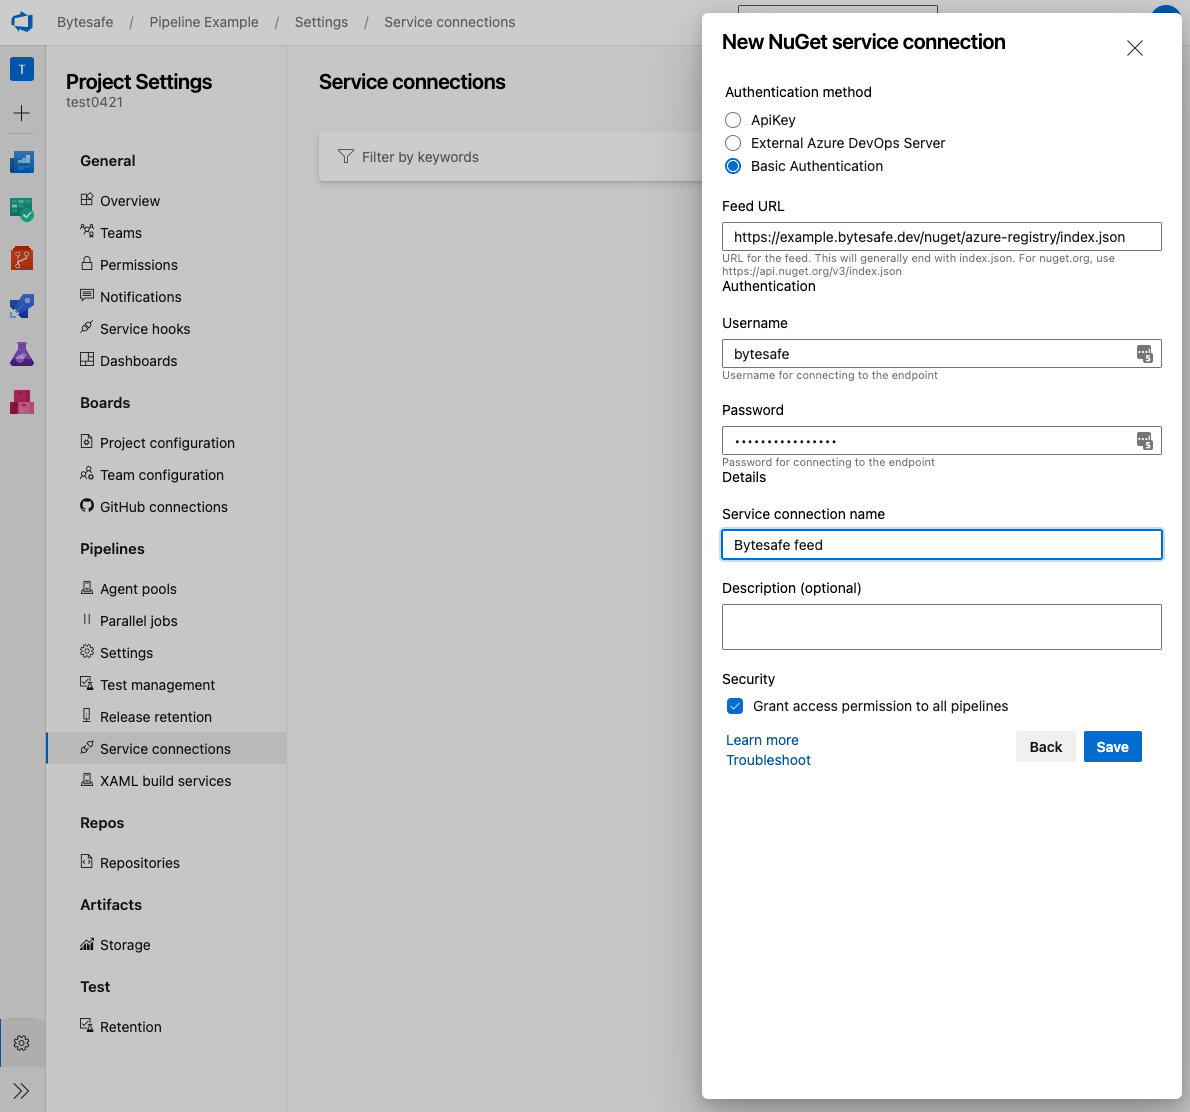Screen dimensions: 1190x1112
Task: Click password manager icon in Username field
Action: tap(1144, 354)
